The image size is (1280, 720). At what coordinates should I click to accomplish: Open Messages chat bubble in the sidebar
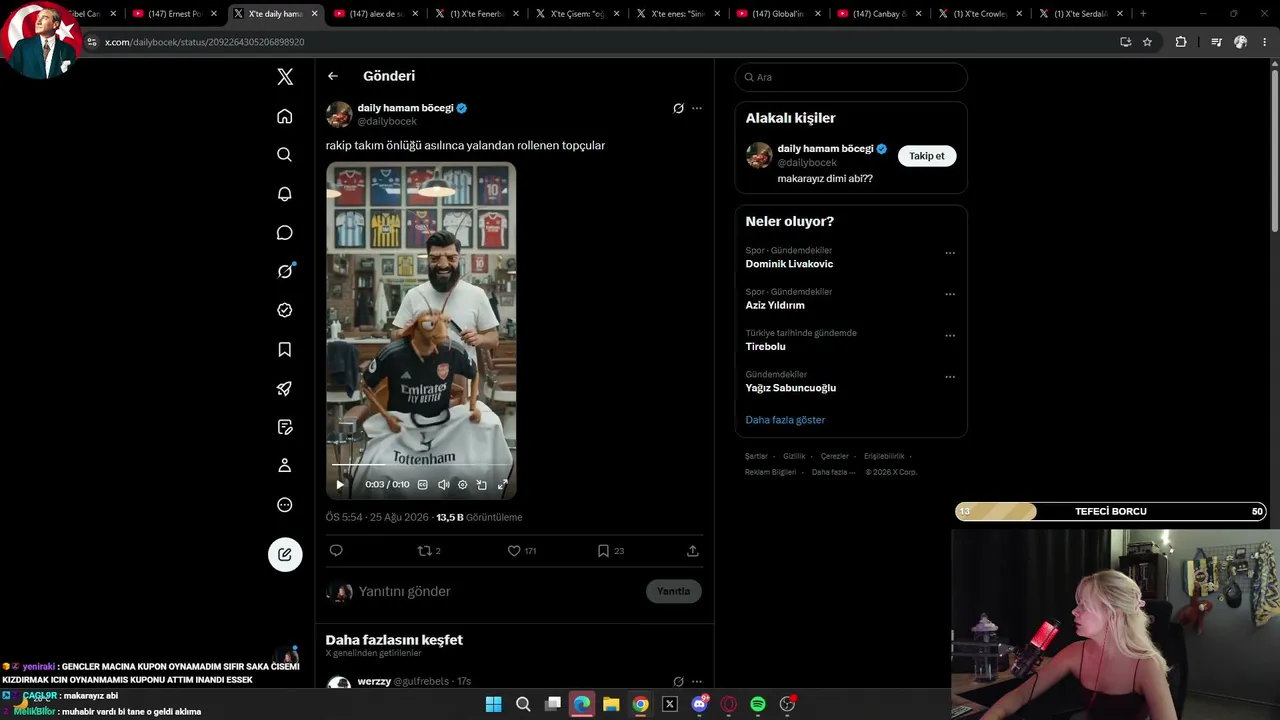(x=285, y=233)
